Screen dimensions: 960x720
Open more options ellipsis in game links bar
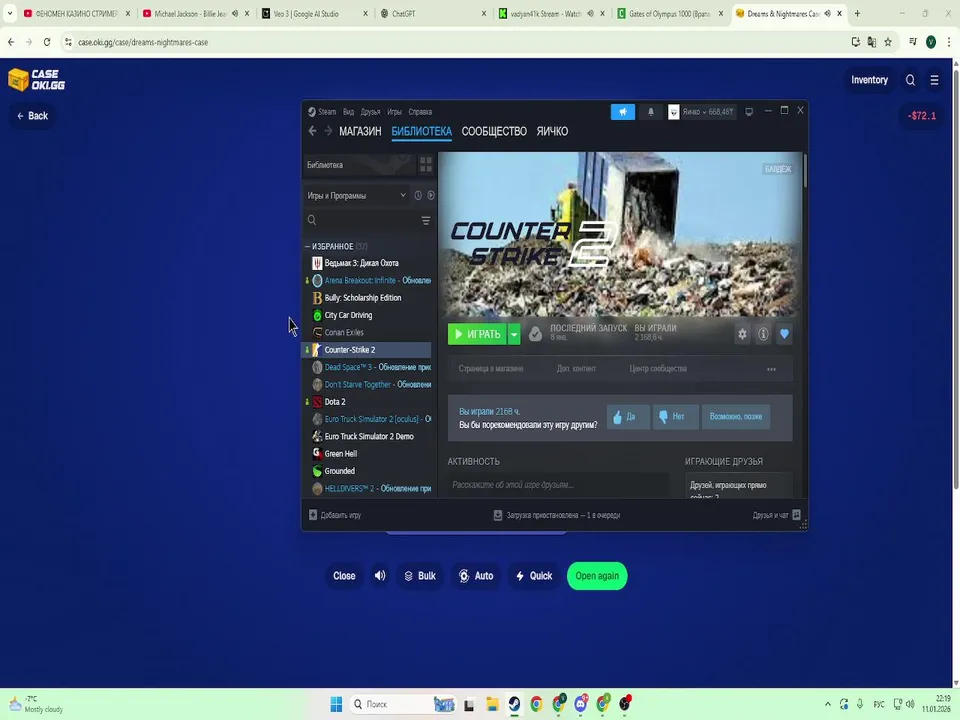tap(771, 369)
